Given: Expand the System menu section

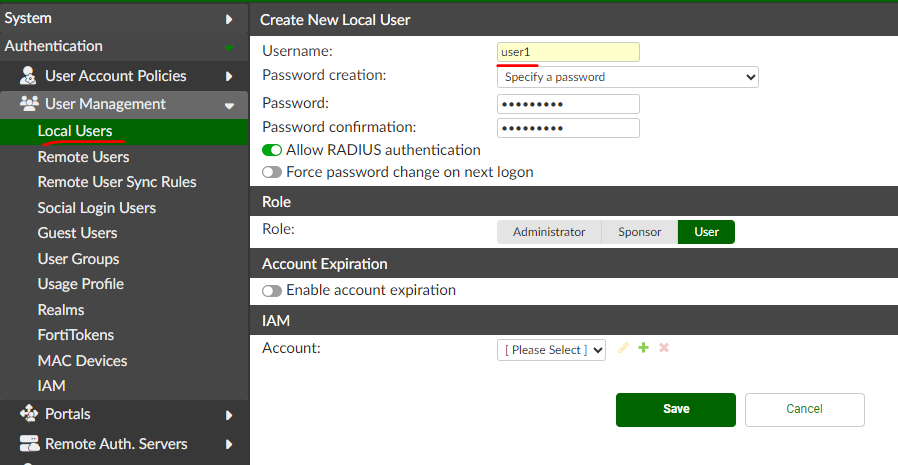Looking at the screenshot, I should pos(229,19).
